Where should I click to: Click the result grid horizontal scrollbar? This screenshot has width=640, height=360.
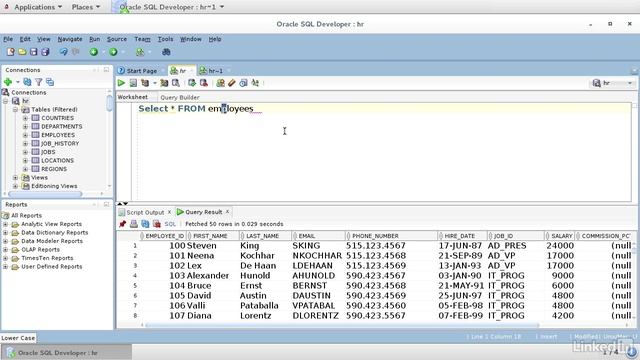[x=342, y=325]
